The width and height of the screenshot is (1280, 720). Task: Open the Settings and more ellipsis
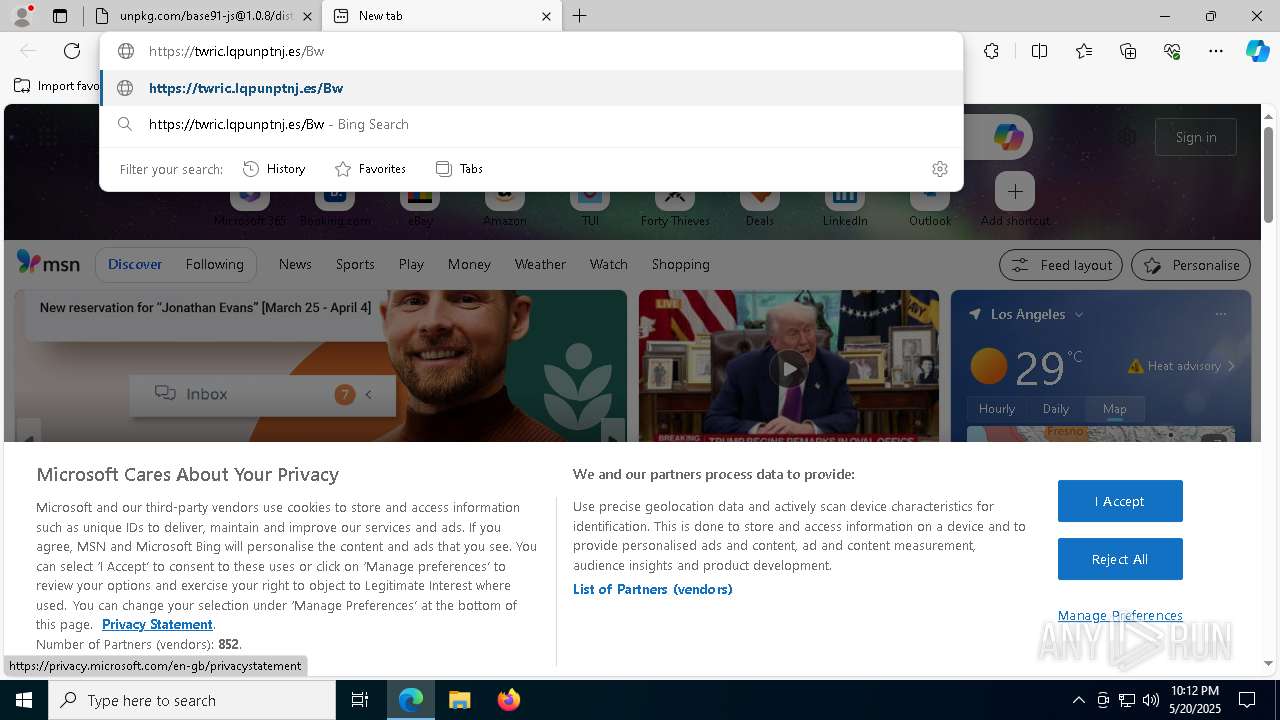pyautogui.click(x=1216, y=51)
